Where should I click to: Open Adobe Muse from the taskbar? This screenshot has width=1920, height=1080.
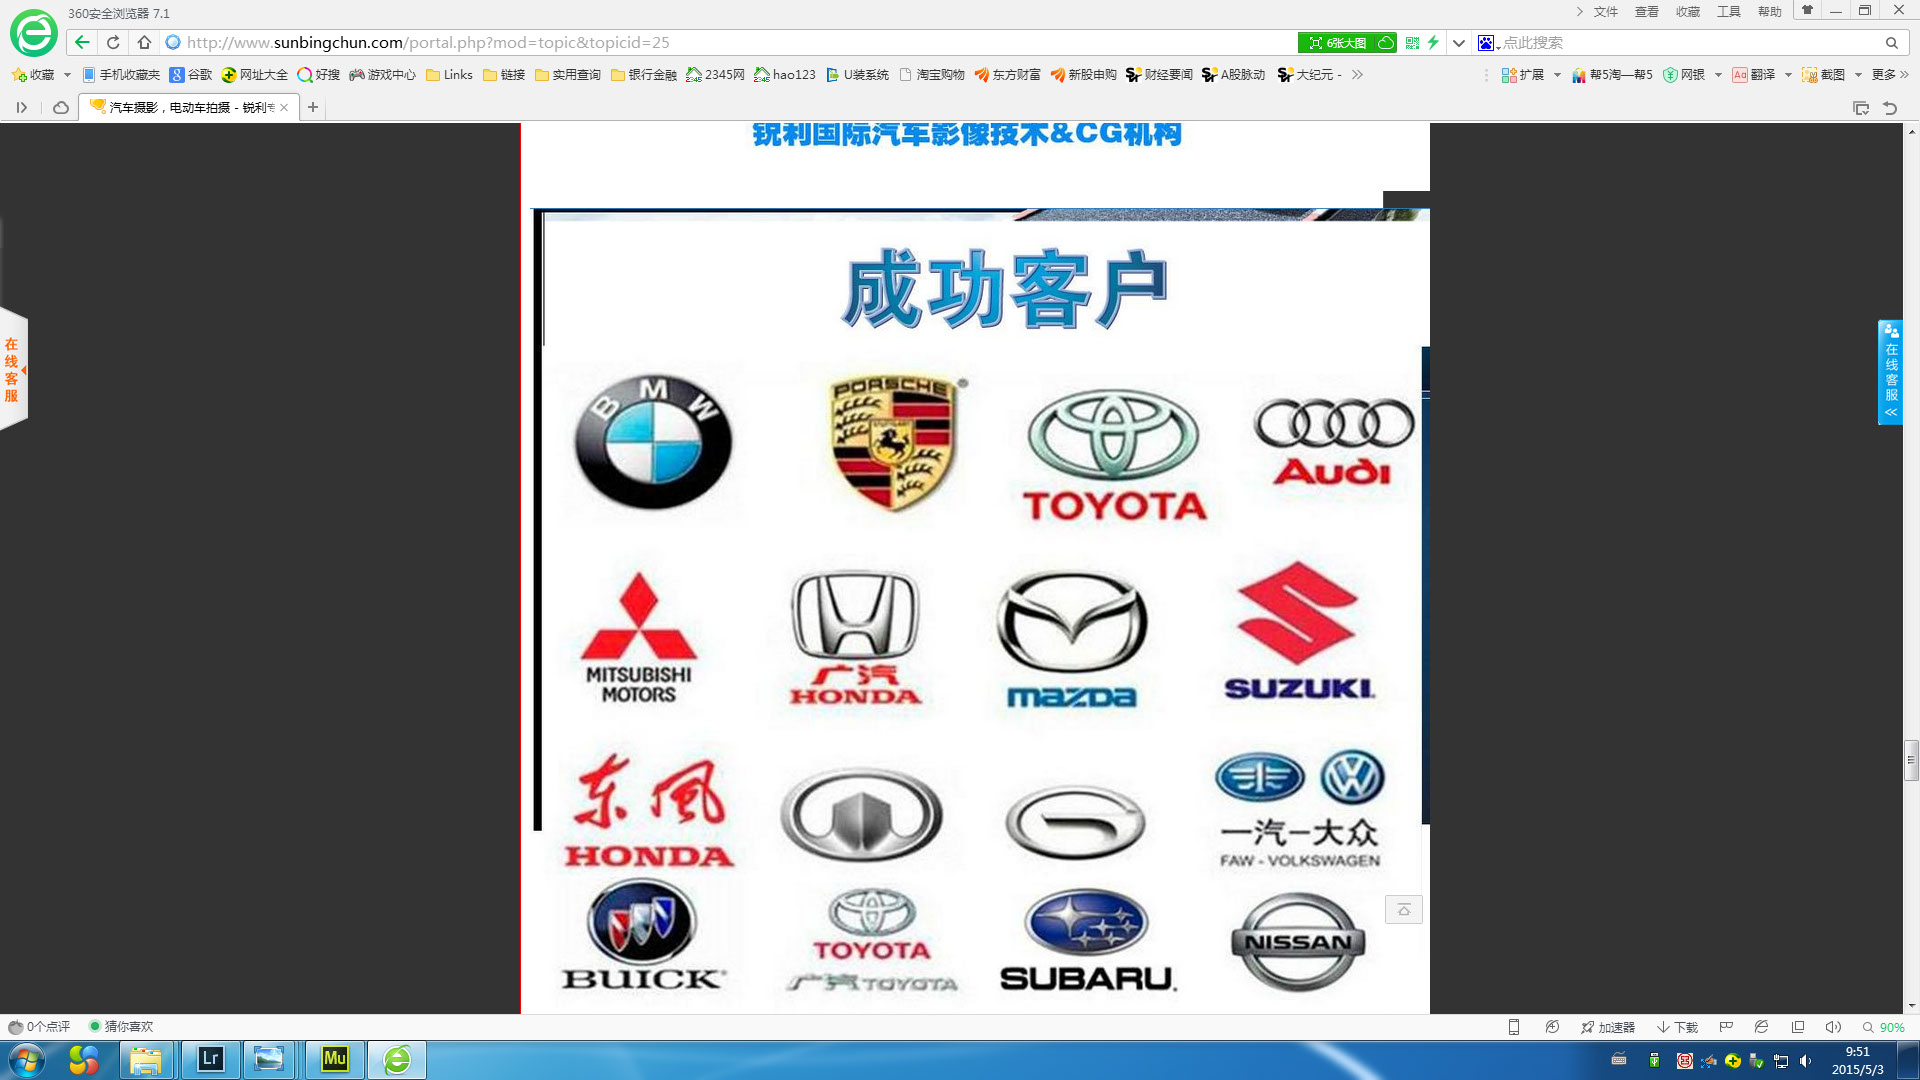(334, 1060)
